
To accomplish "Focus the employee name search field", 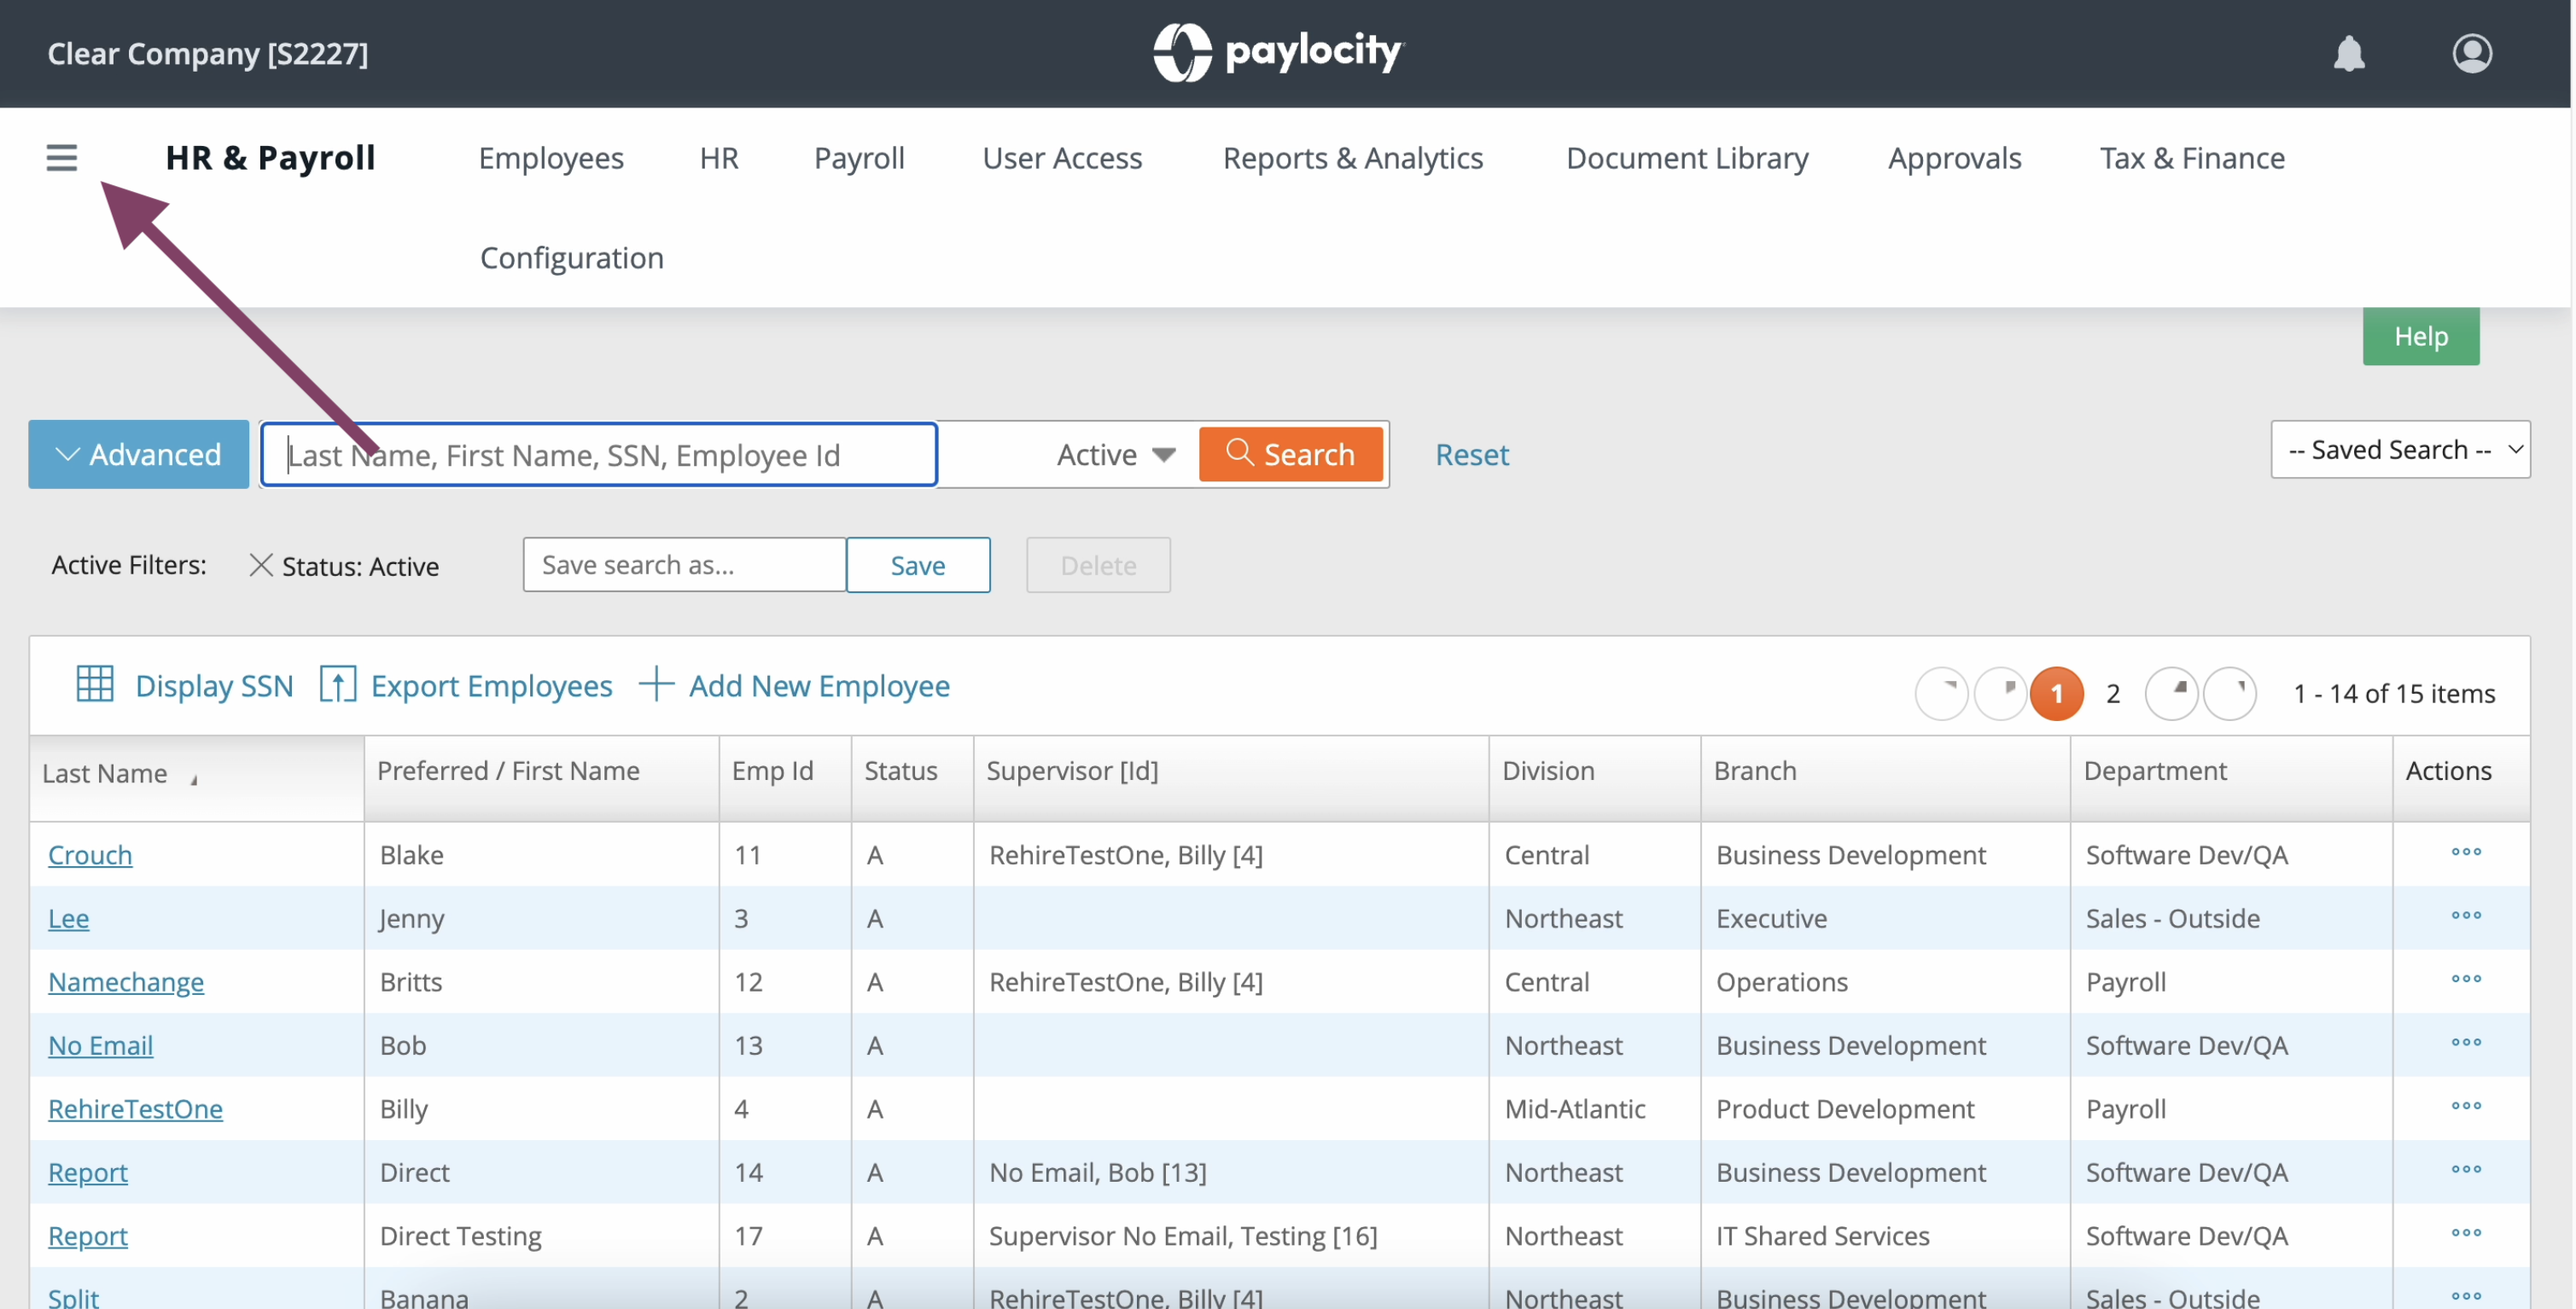I will tap(599, 455).
